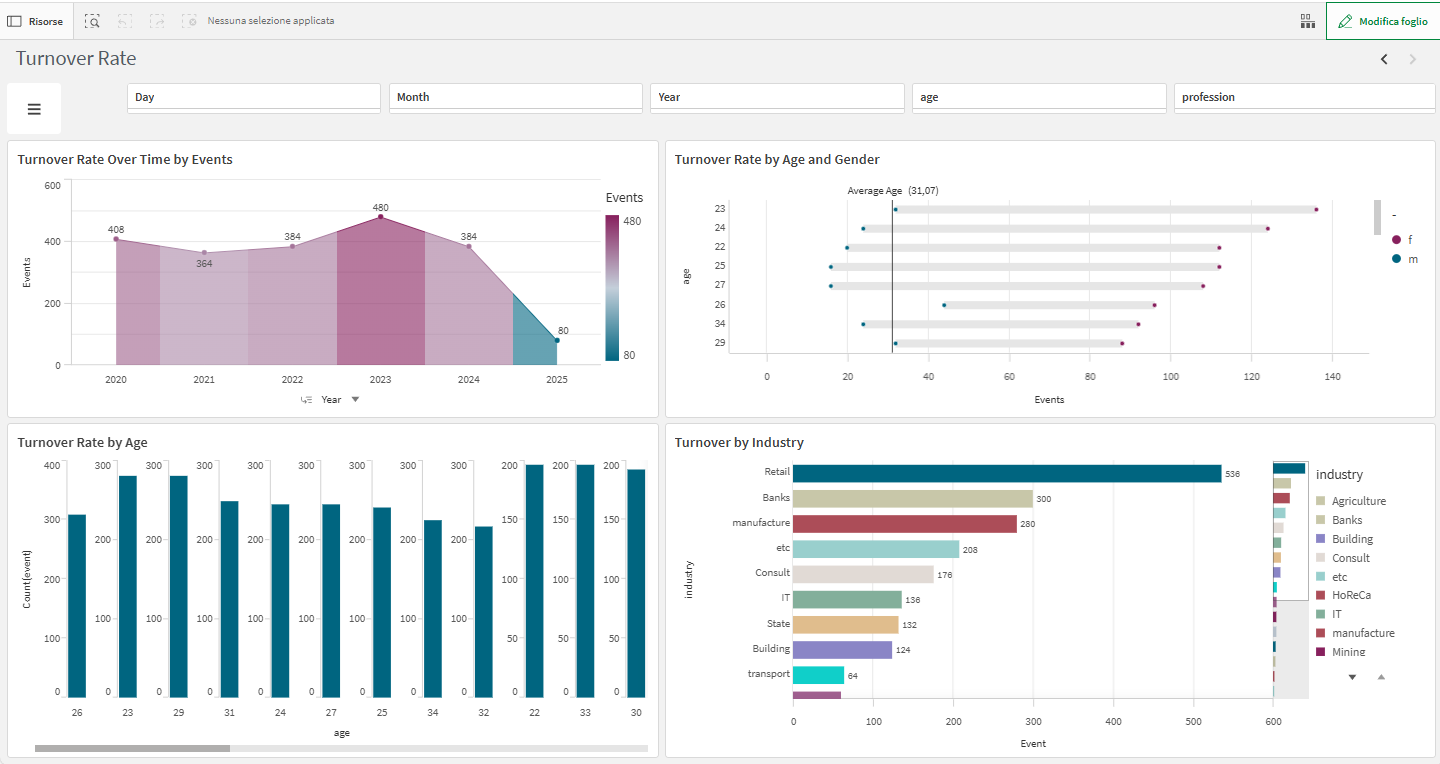Viewport: 1440px width, 764px height.
Task: Open the hamburger menu below the title
Action: [x=33, y=108]
